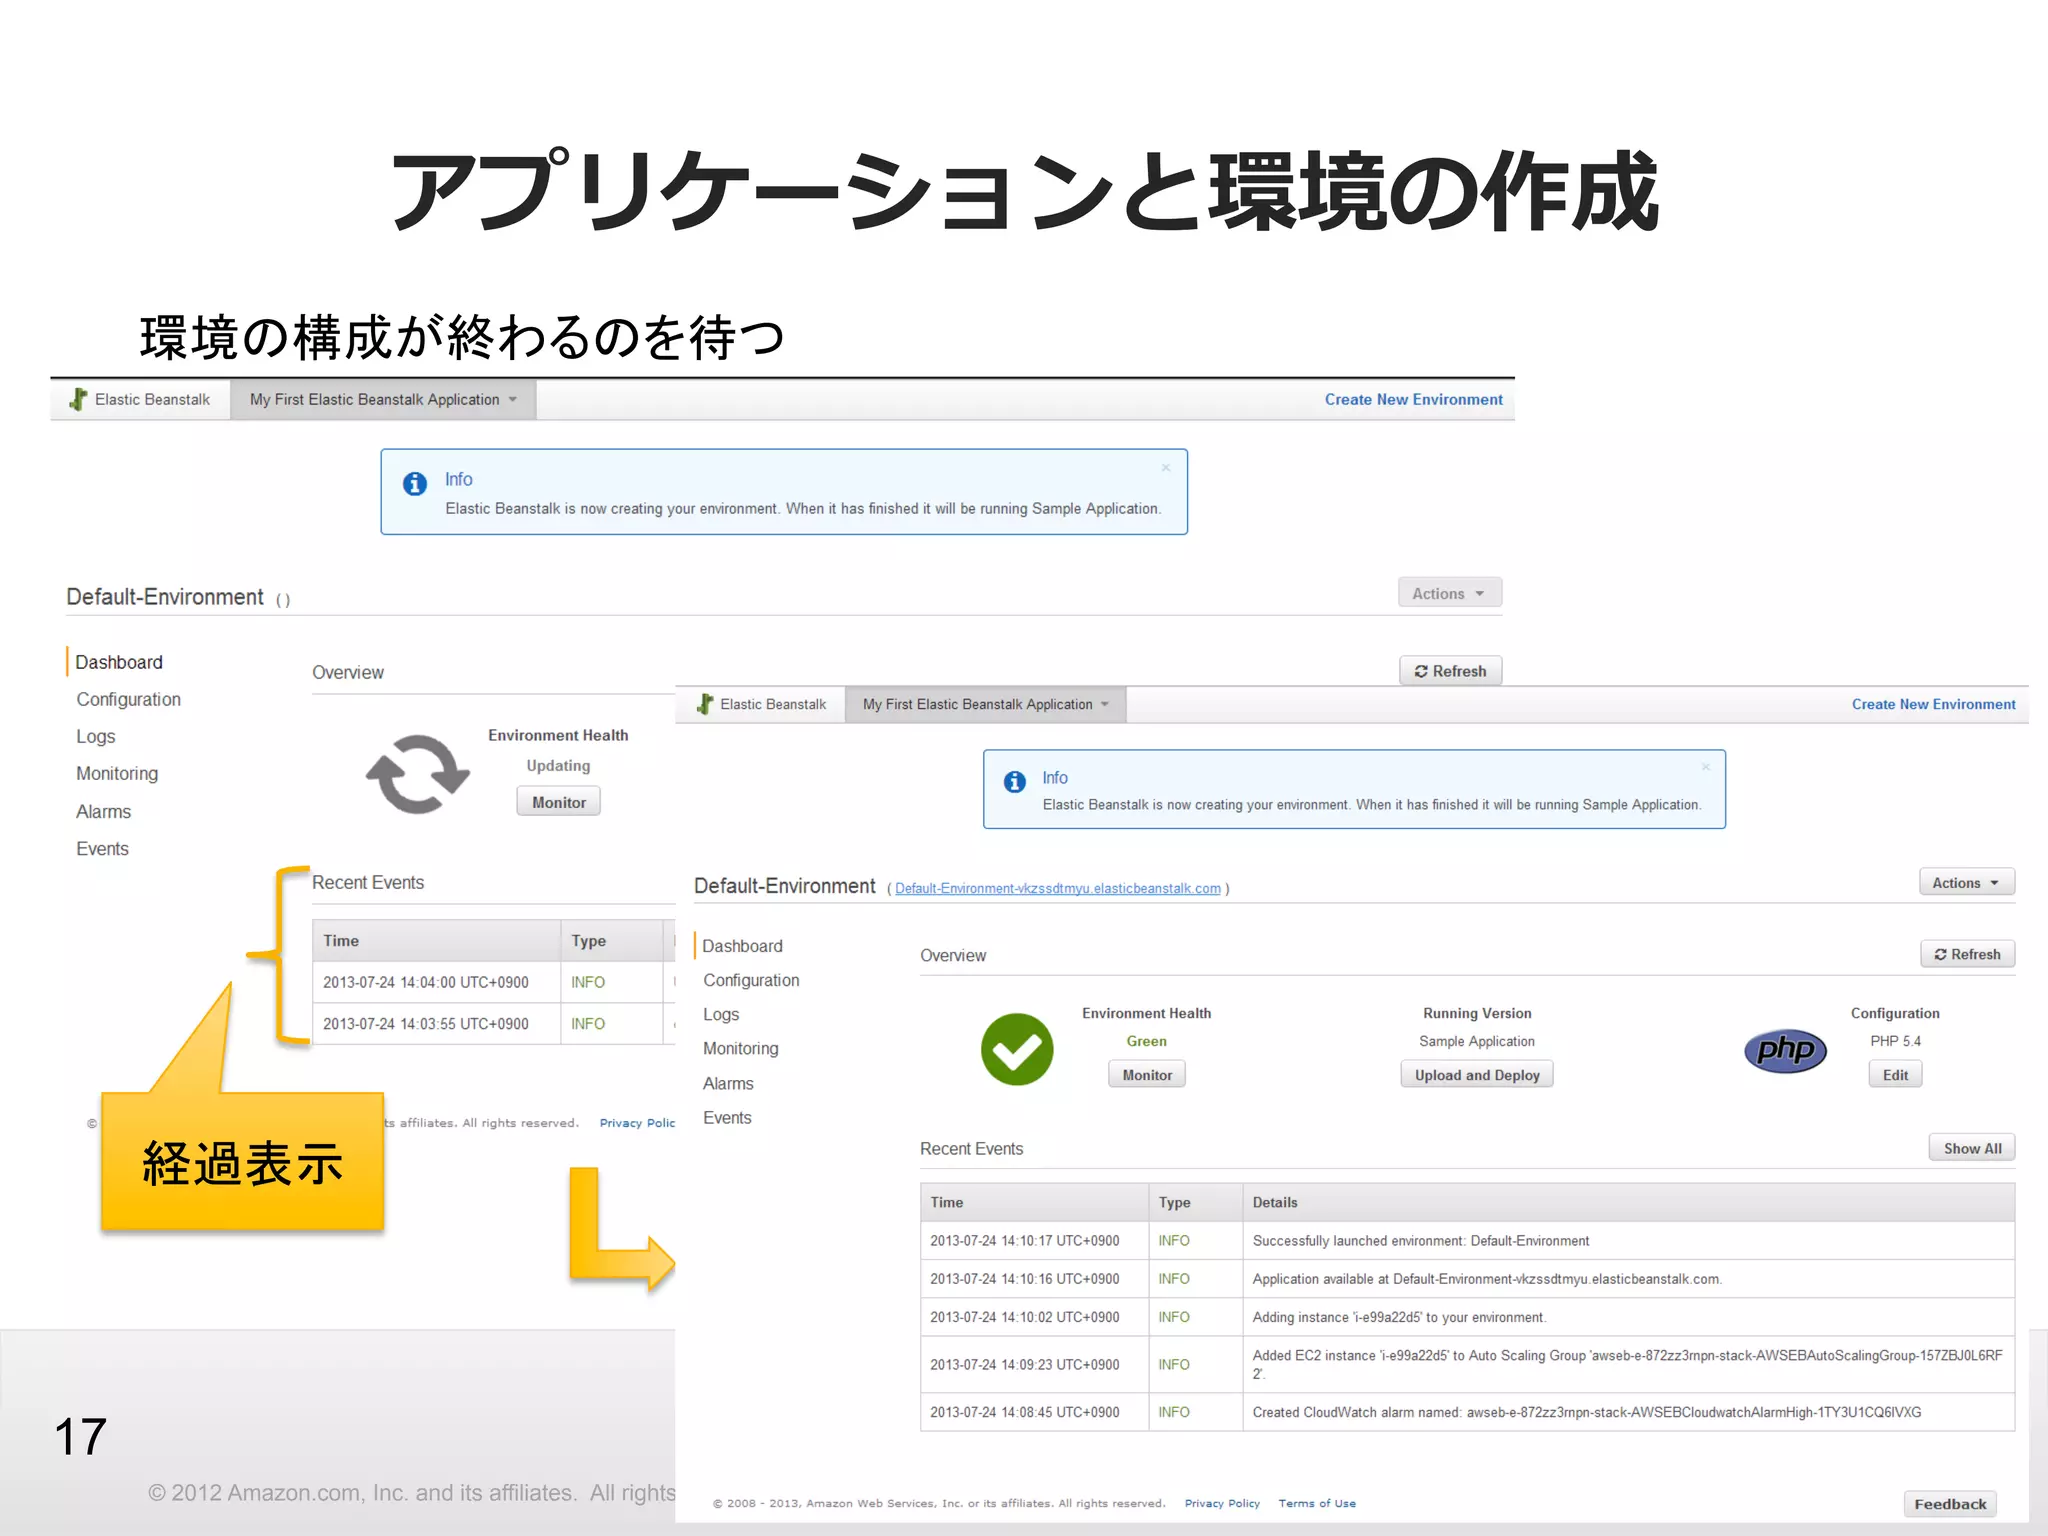Image resolution: width=2048 pixels, height=1536 pixels.
Task: Click the Privacy Policy link in the front window footer
Action: (1222, 1503)
